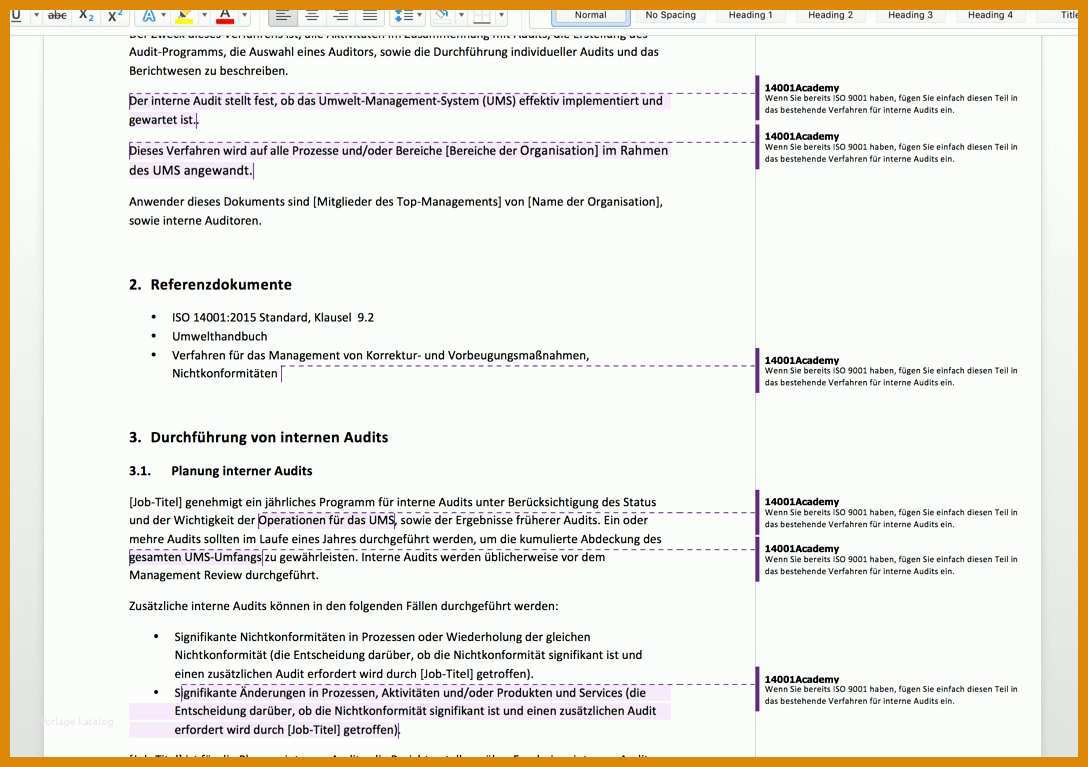
Task: Click commented phrase 'Operationen für das UMS'
Action: point(326,520)
